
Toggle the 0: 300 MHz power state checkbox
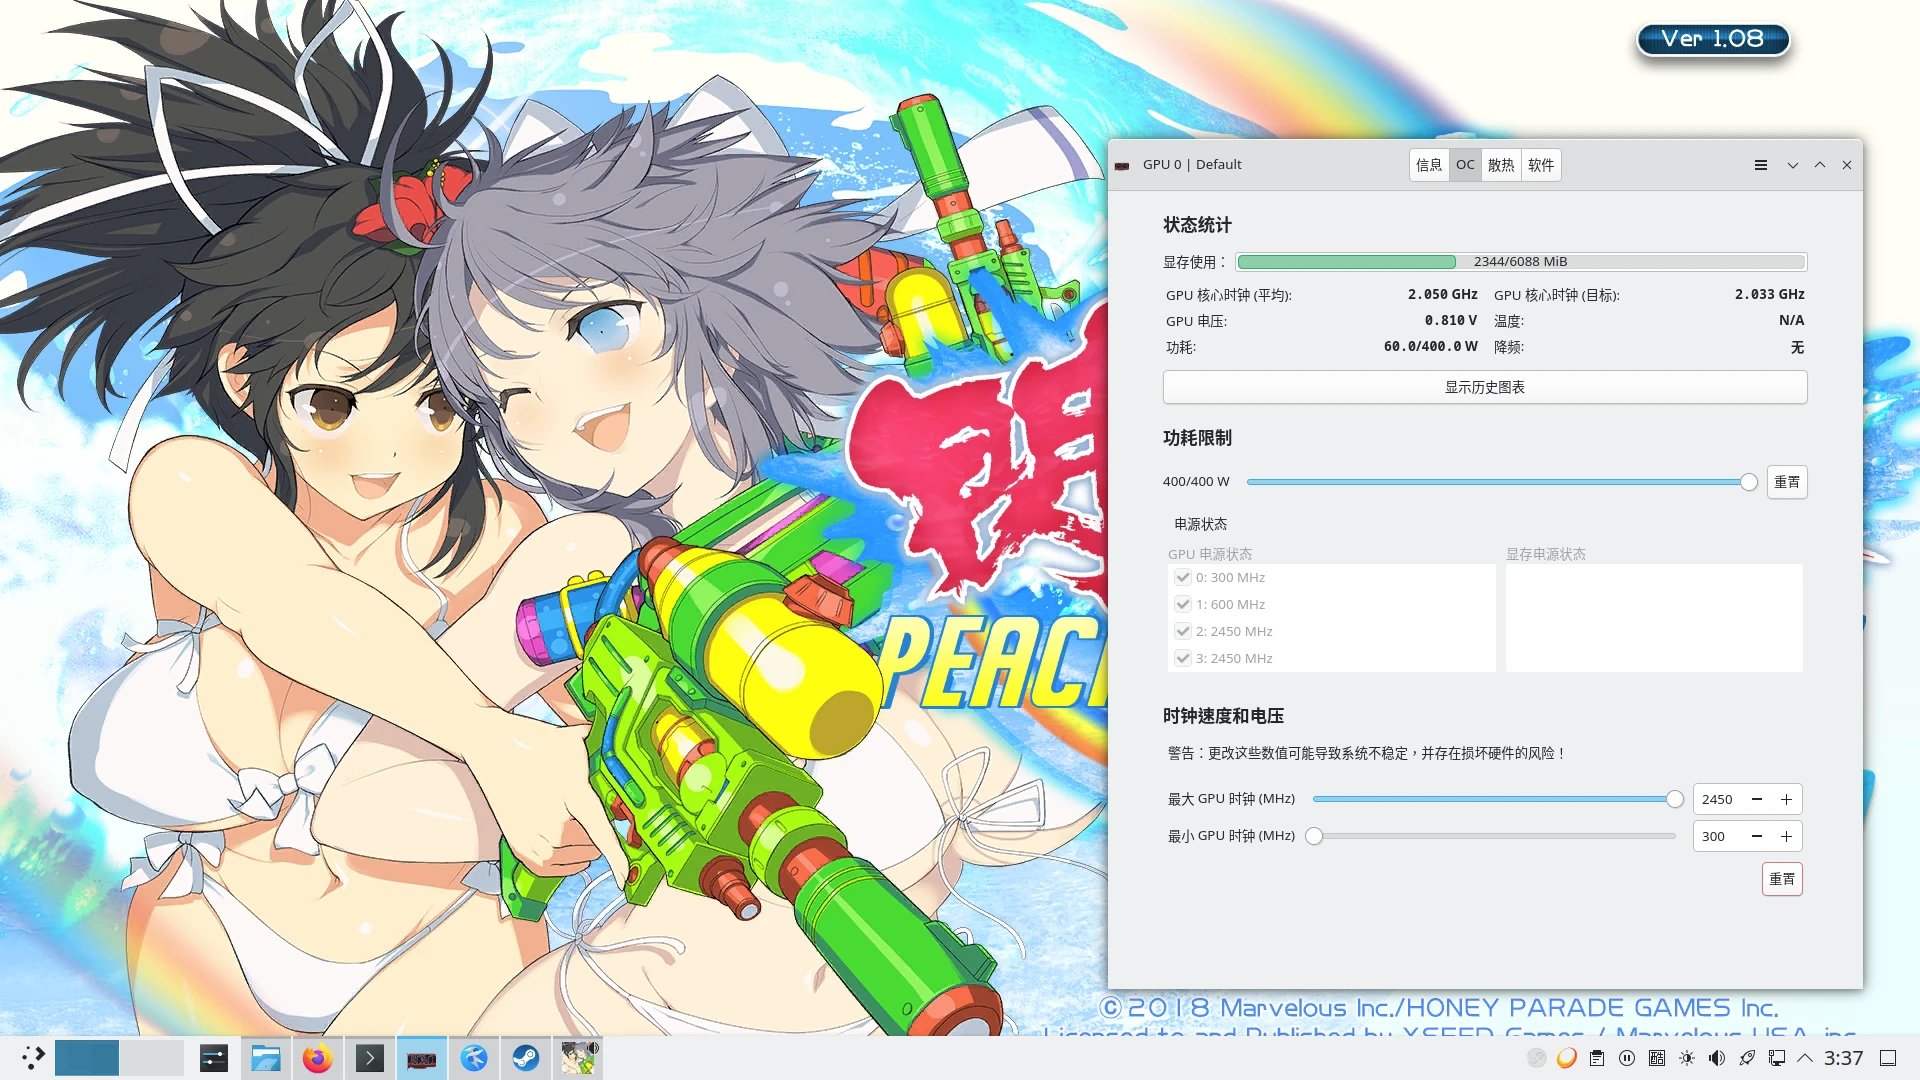click(1183, 577)
